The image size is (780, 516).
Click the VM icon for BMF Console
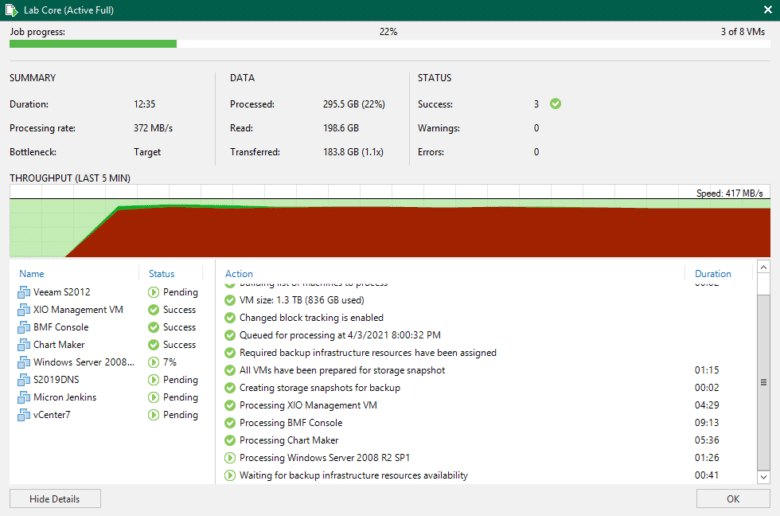point(24,327)
